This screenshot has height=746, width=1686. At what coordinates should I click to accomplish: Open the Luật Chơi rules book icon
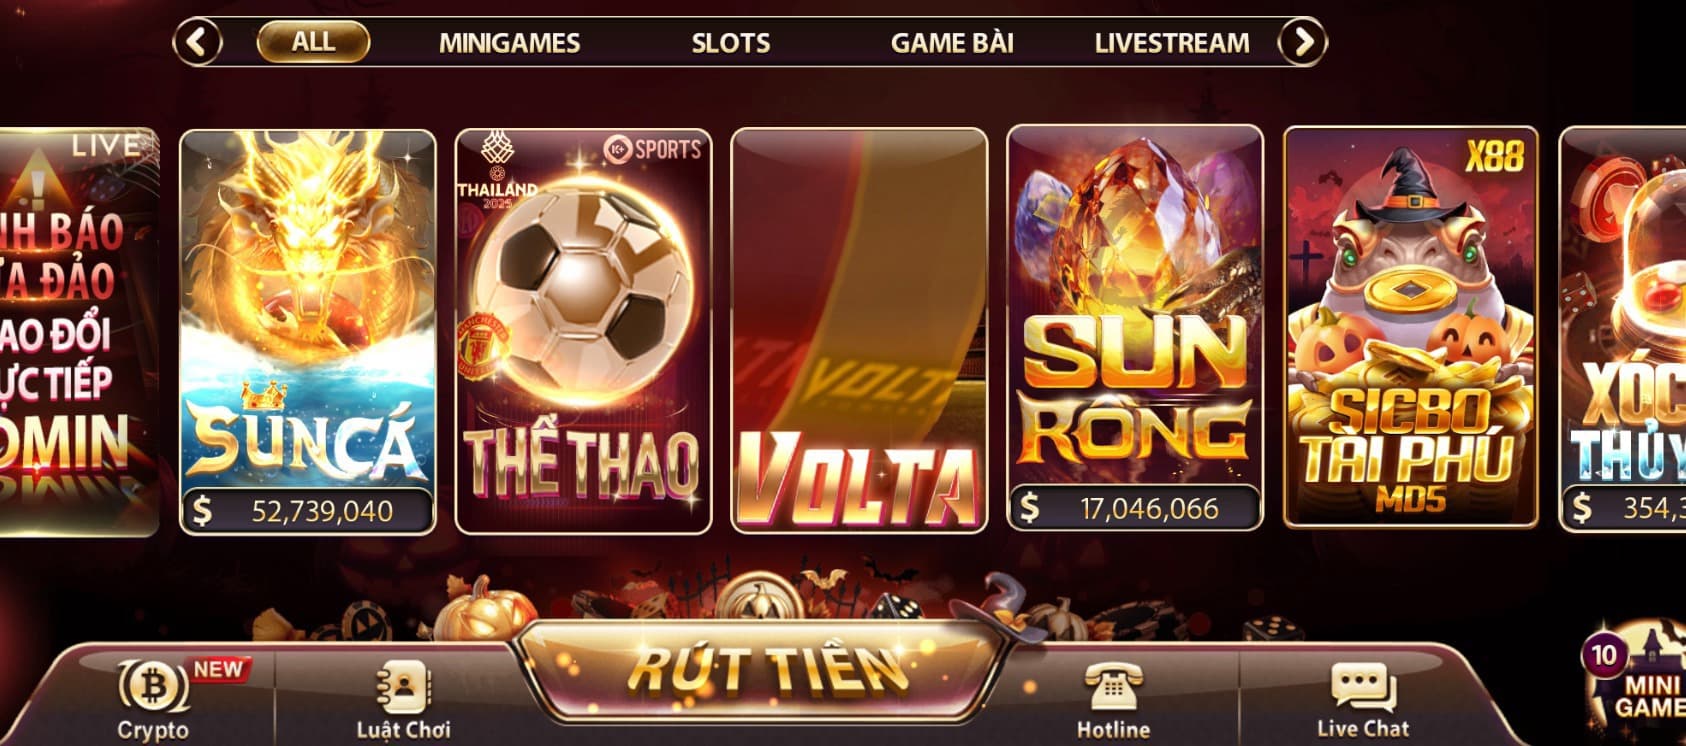coord(403,687)
